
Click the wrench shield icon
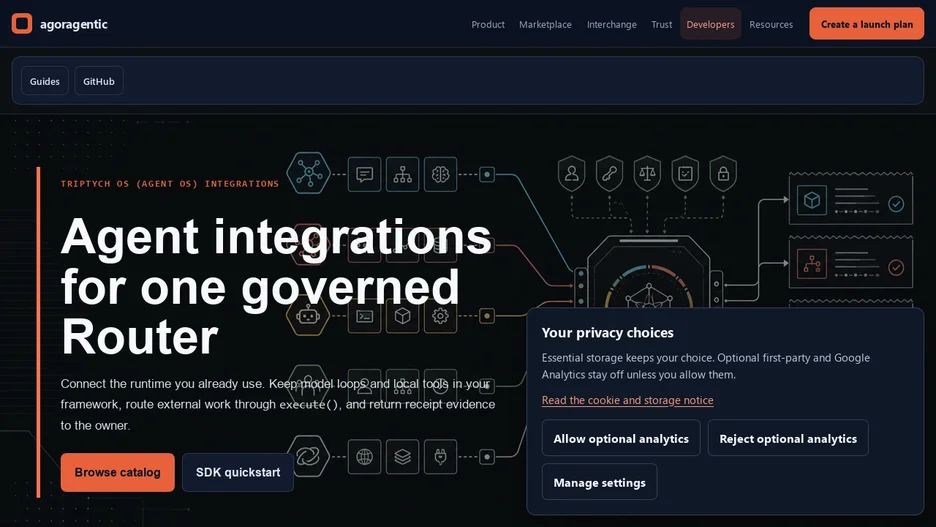[609, 174]
